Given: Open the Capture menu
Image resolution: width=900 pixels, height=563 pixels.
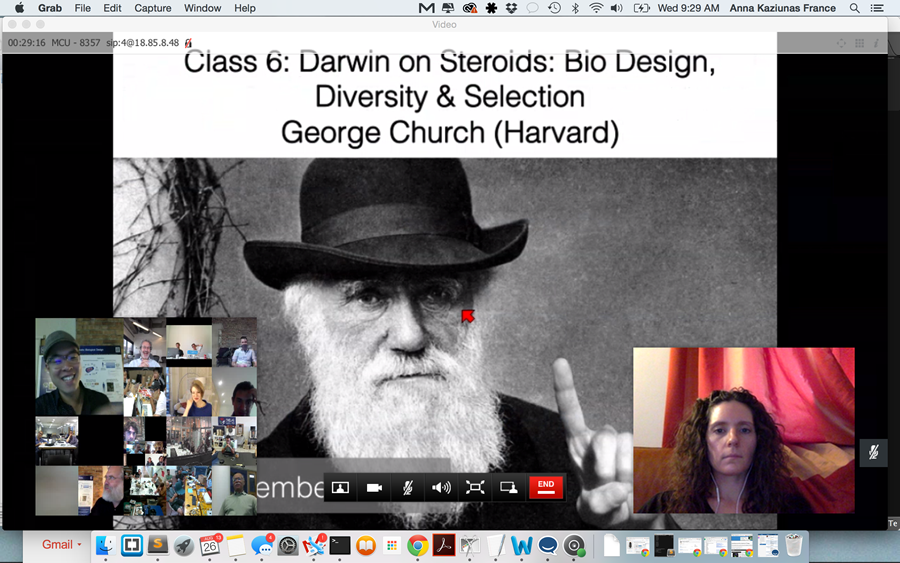Looking at the screenshot, I should click(153, 8).
